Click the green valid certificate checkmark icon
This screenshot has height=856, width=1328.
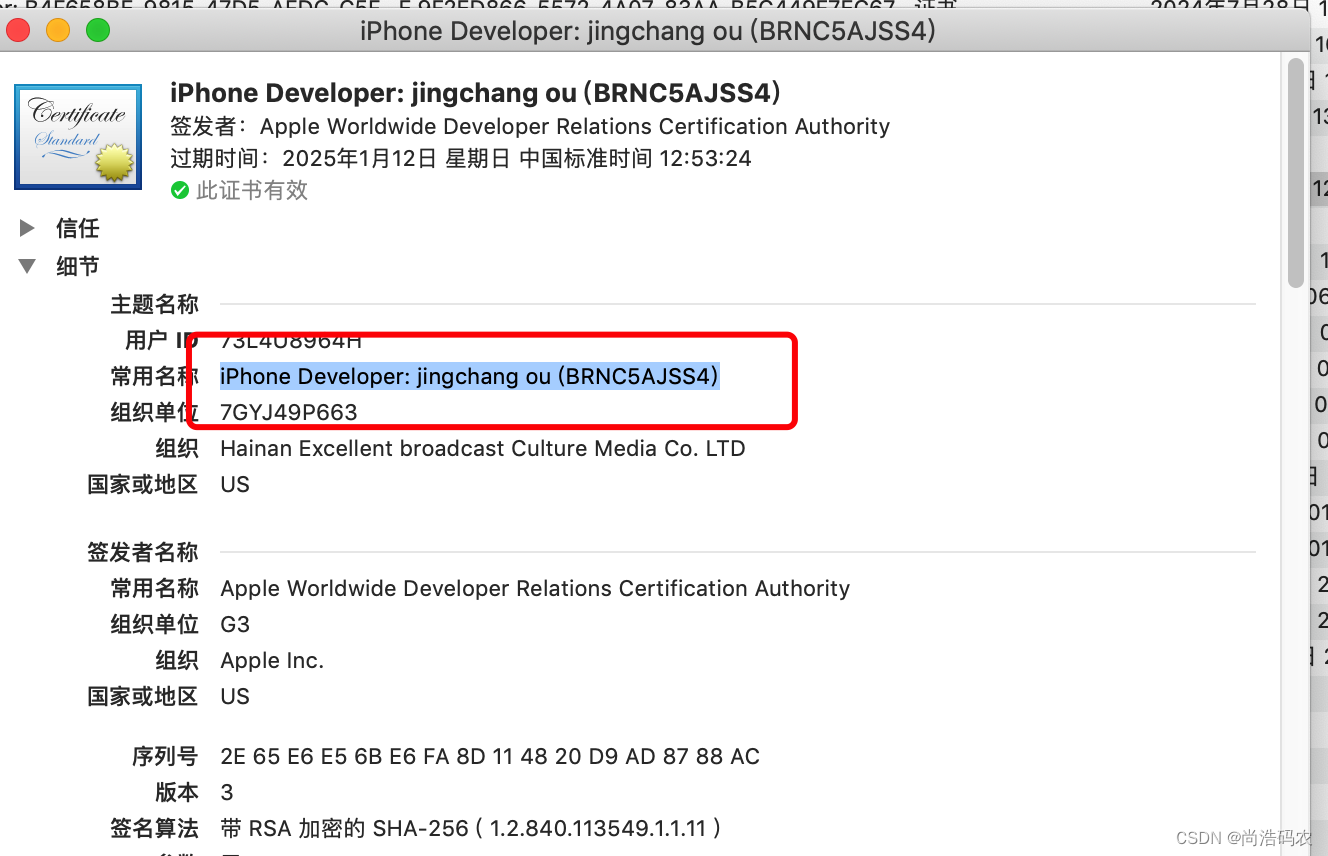181,190
